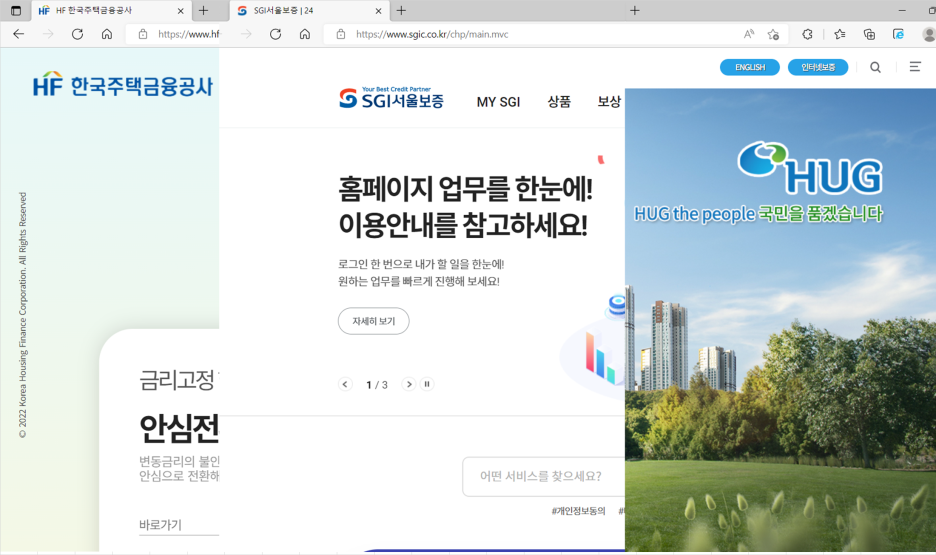936x555 pixels.
Task: Click the 어떤 서비스를 찾으세요? search field
Action: click(544, 476)
